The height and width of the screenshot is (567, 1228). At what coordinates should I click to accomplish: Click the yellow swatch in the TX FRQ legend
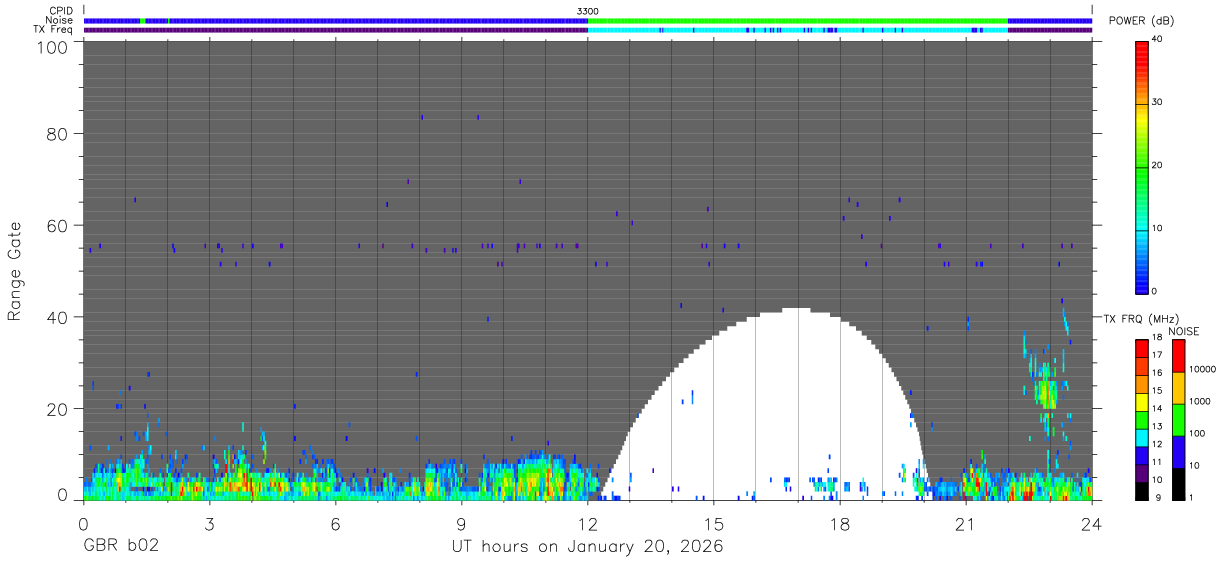pyautogui.click(x=1141, y=402)
